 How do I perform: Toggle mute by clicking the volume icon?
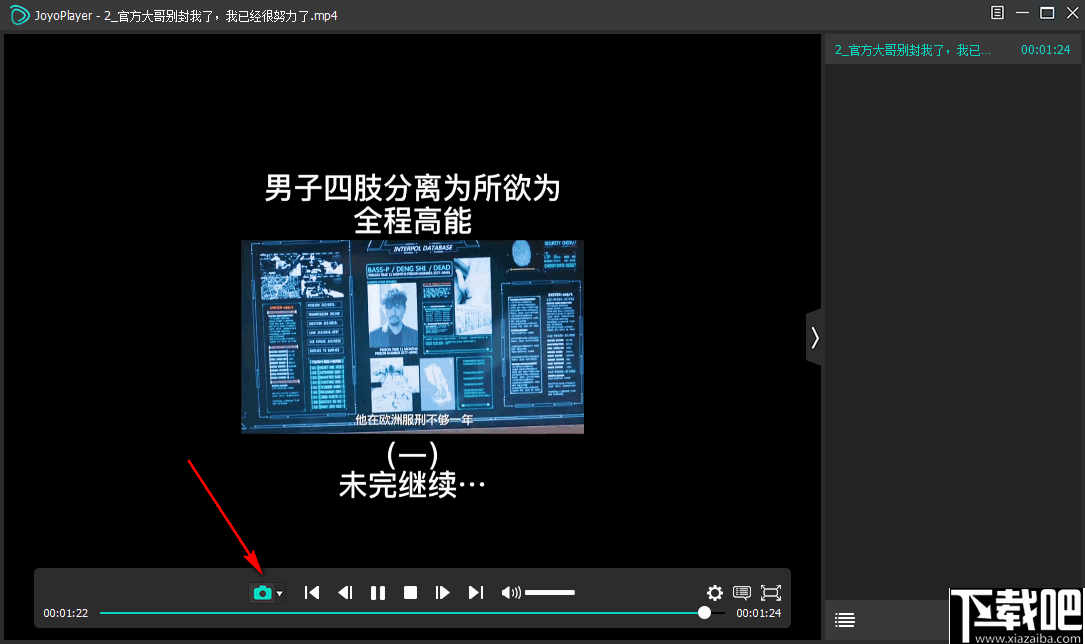coord(510,592)
